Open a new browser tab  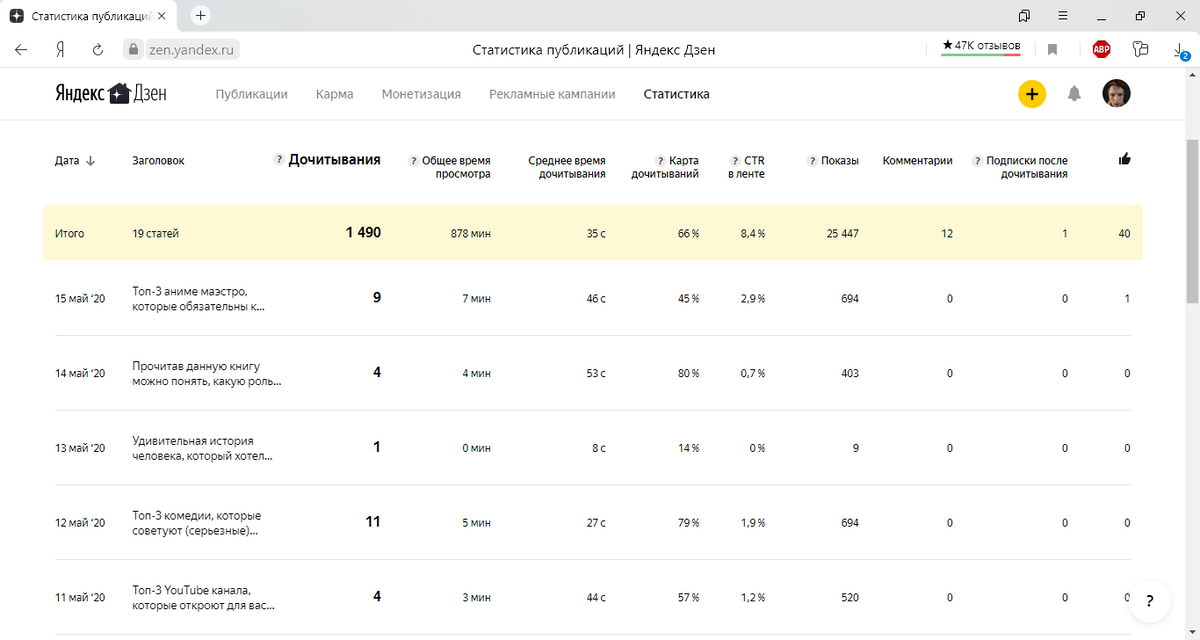pos(201,16)
